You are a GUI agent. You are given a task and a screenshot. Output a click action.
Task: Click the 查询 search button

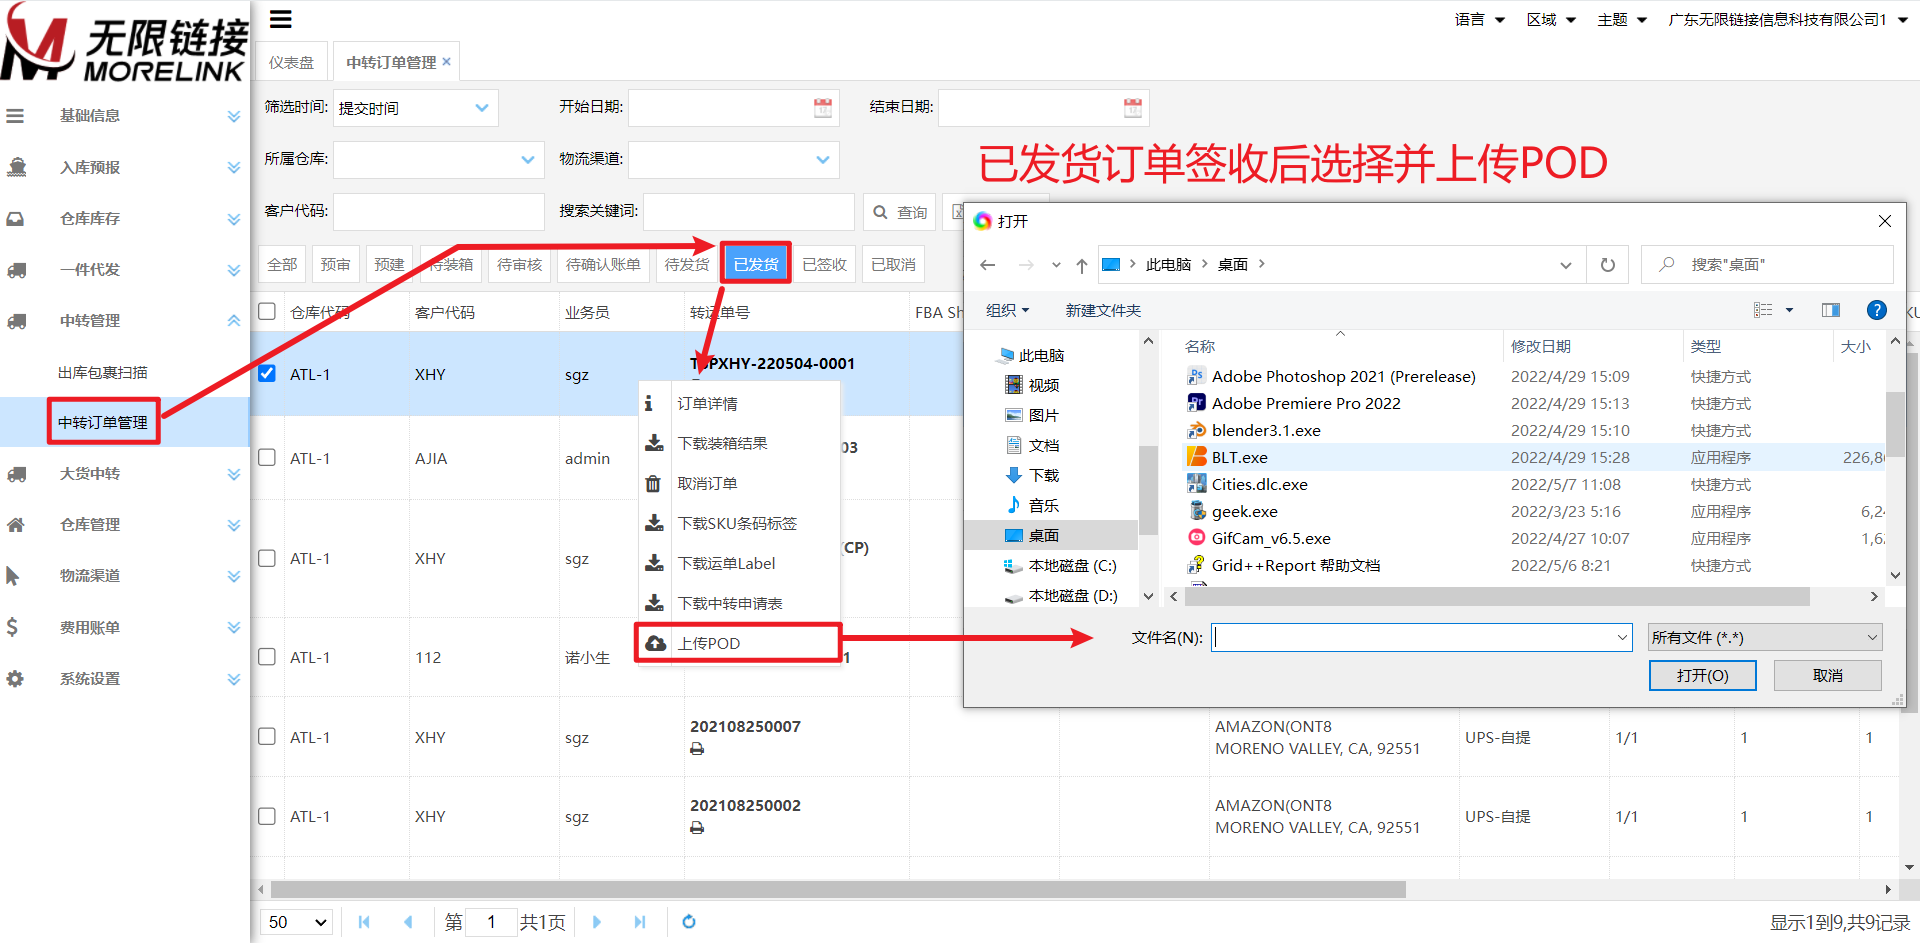pyautogui.click(x=900, y=212)
